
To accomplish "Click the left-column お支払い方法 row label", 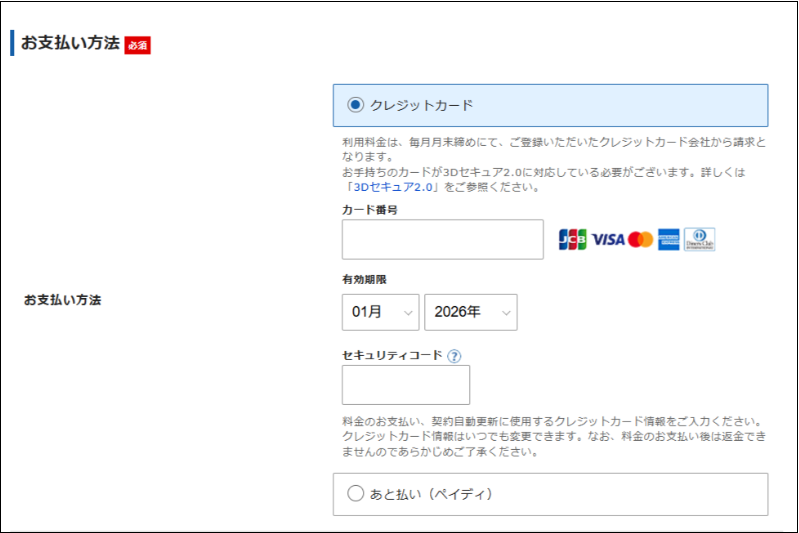I will coord(63,300).
